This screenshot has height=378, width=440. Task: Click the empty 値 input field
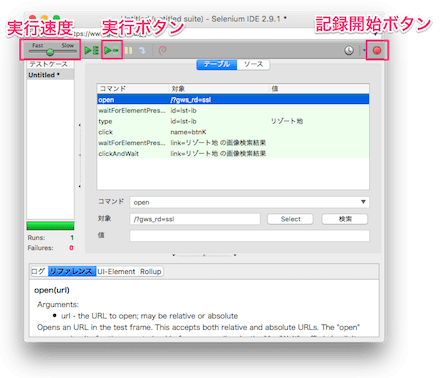(249, 235)
